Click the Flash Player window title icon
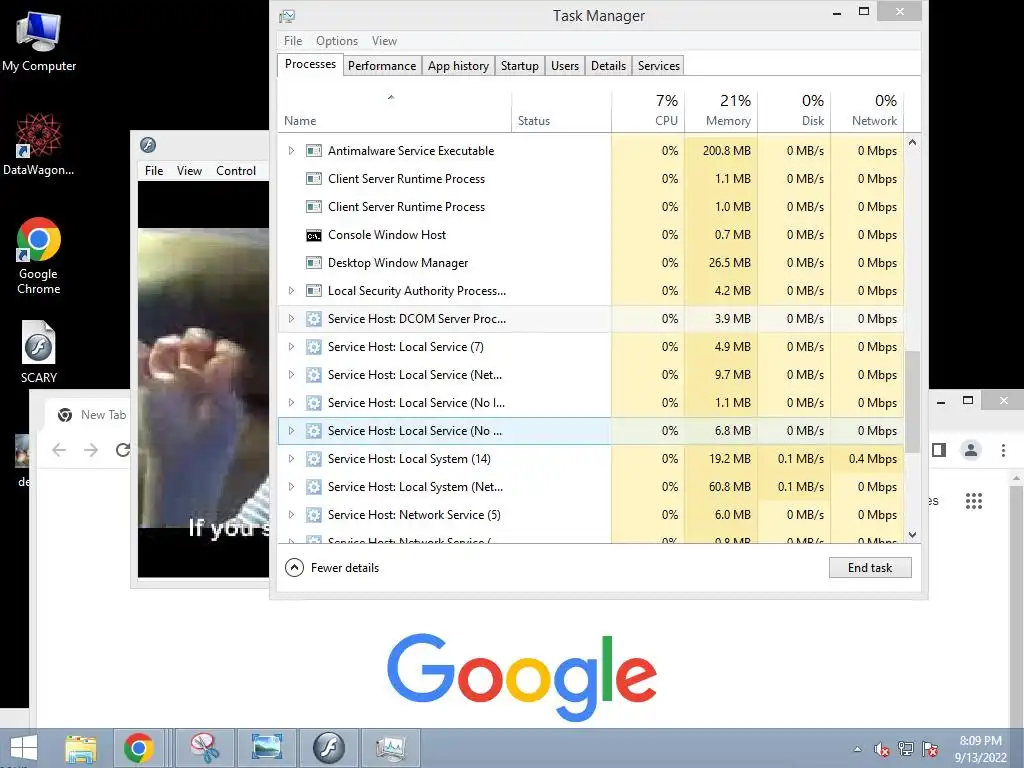 pos(148,145)
